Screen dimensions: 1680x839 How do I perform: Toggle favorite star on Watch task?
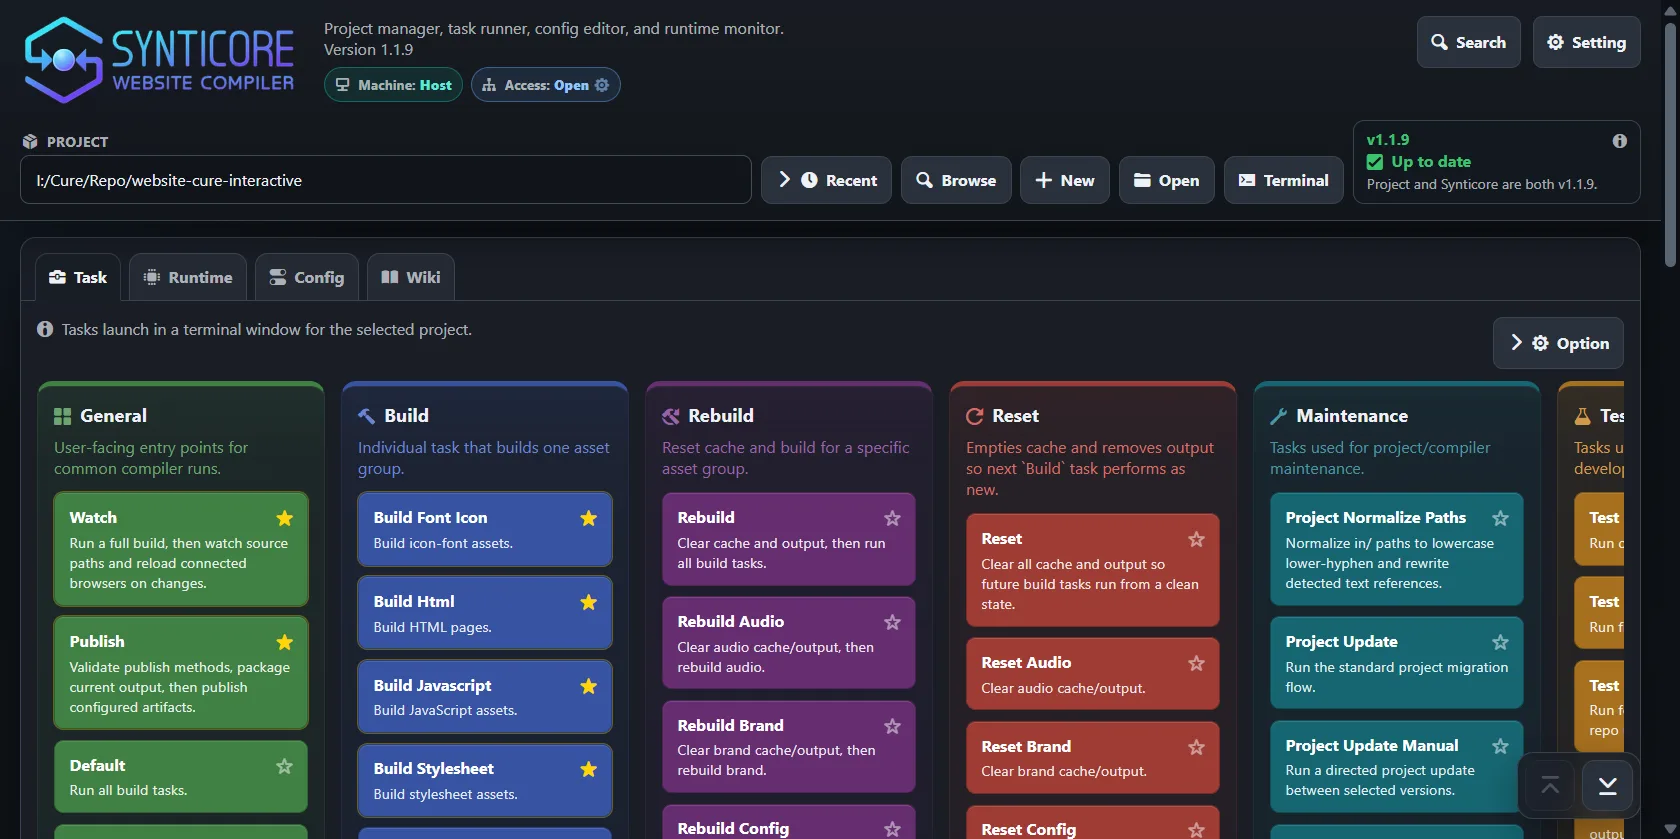point(285,518)
